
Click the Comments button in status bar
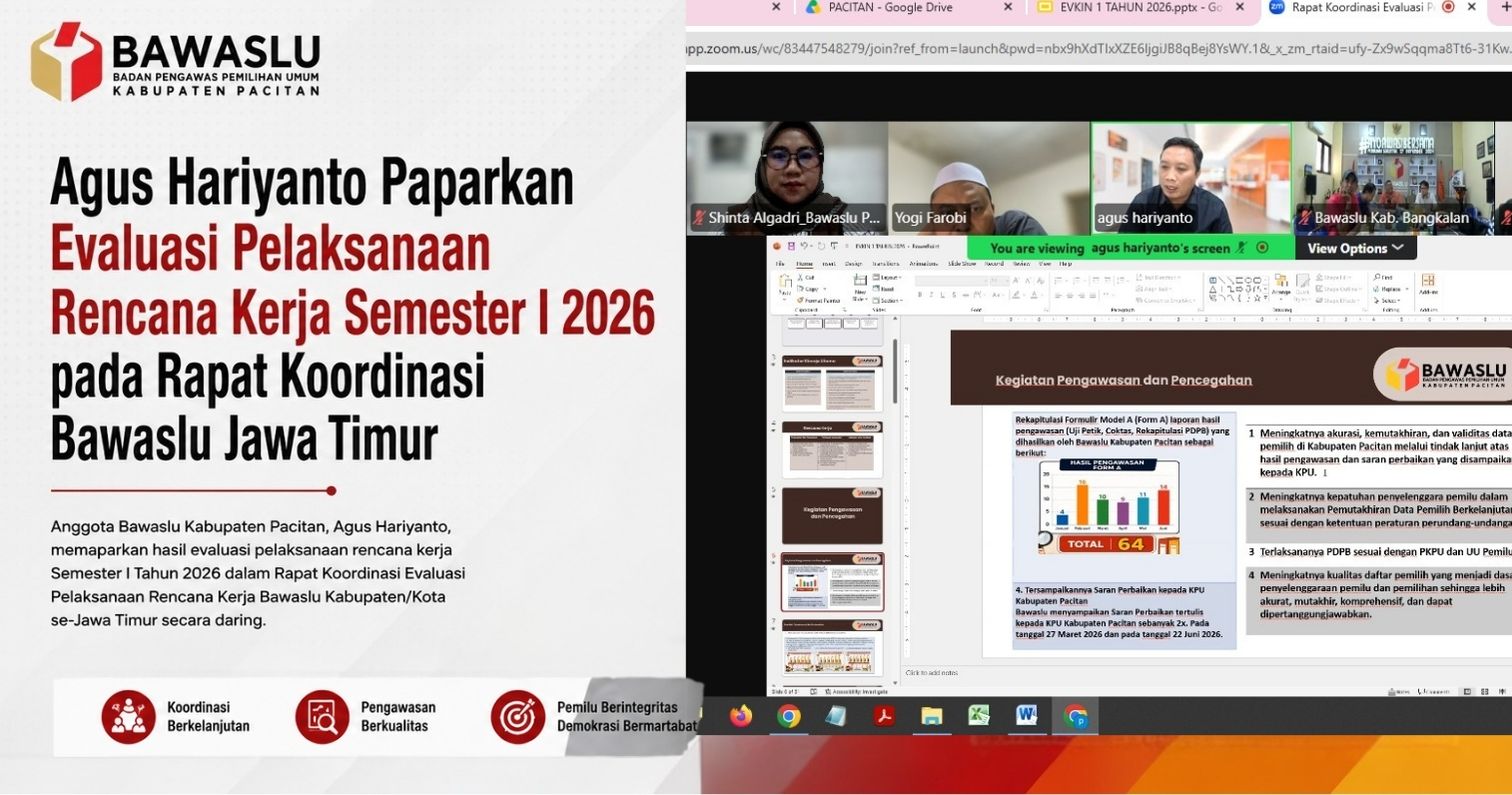(1433, 692)
